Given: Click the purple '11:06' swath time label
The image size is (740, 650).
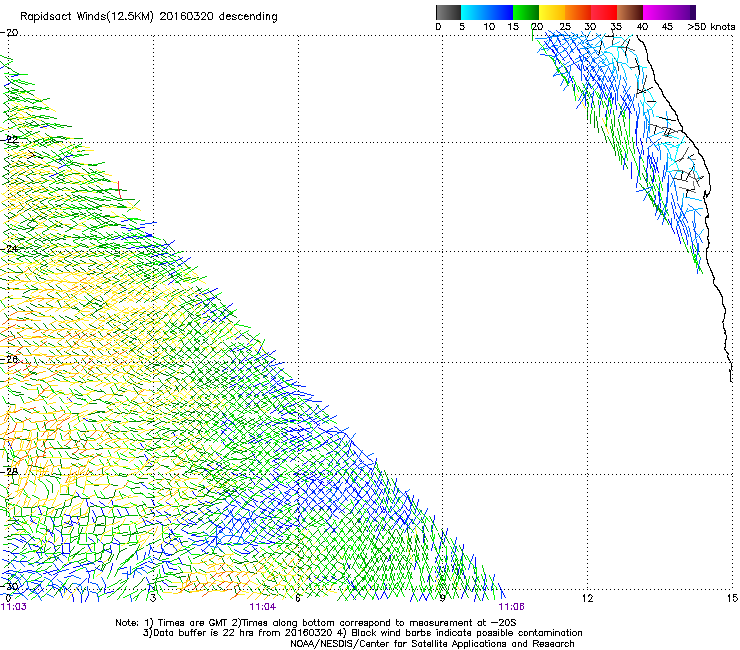Looking at the screenshot, I should (512, 607).
